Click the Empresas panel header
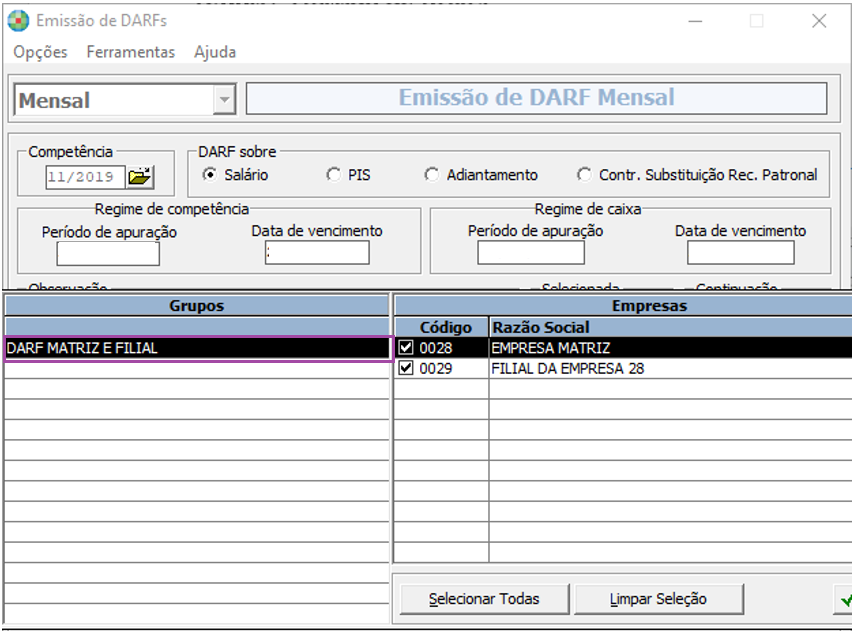 tap(623, 305)
